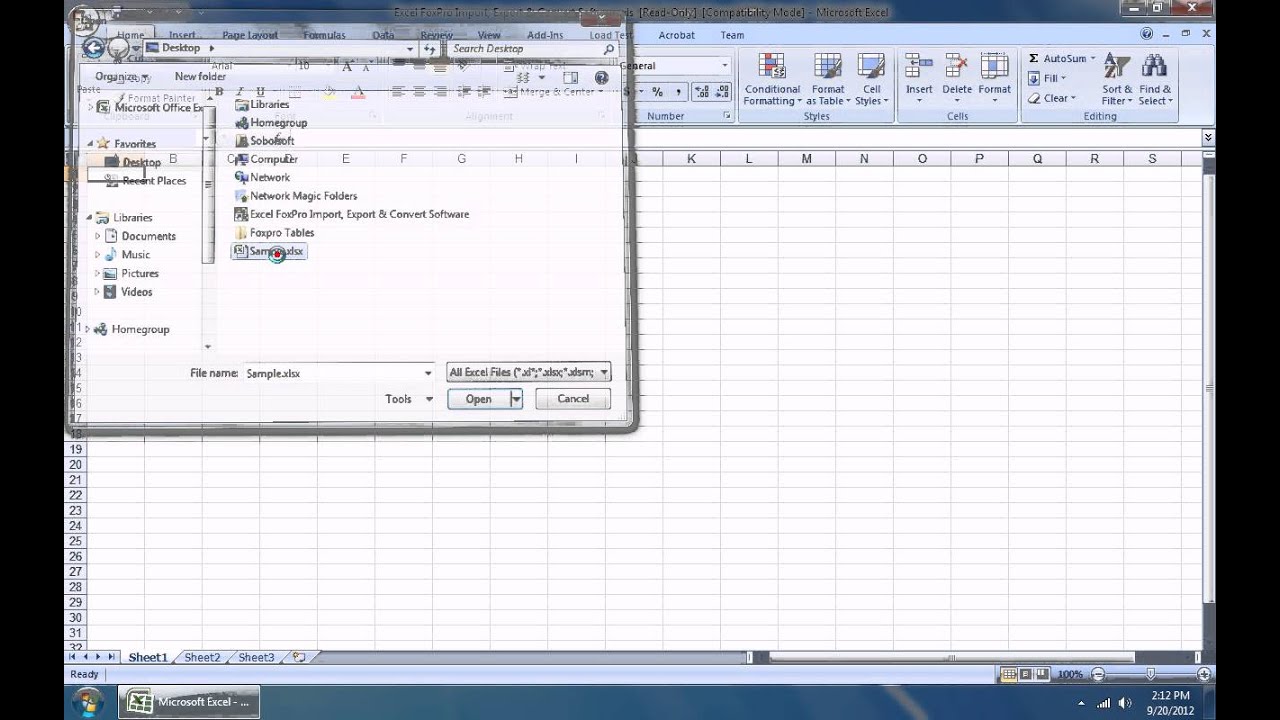Open the Fill options icon
Screen dimensions: 1280x720
pos(1034,78)
